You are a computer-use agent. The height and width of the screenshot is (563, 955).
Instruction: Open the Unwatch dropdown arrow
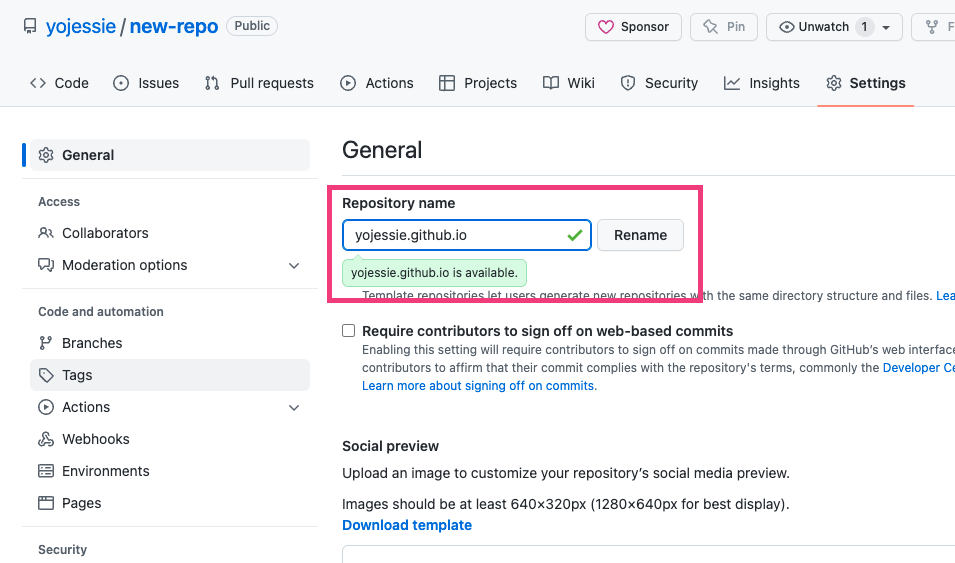tap(886, 27)
